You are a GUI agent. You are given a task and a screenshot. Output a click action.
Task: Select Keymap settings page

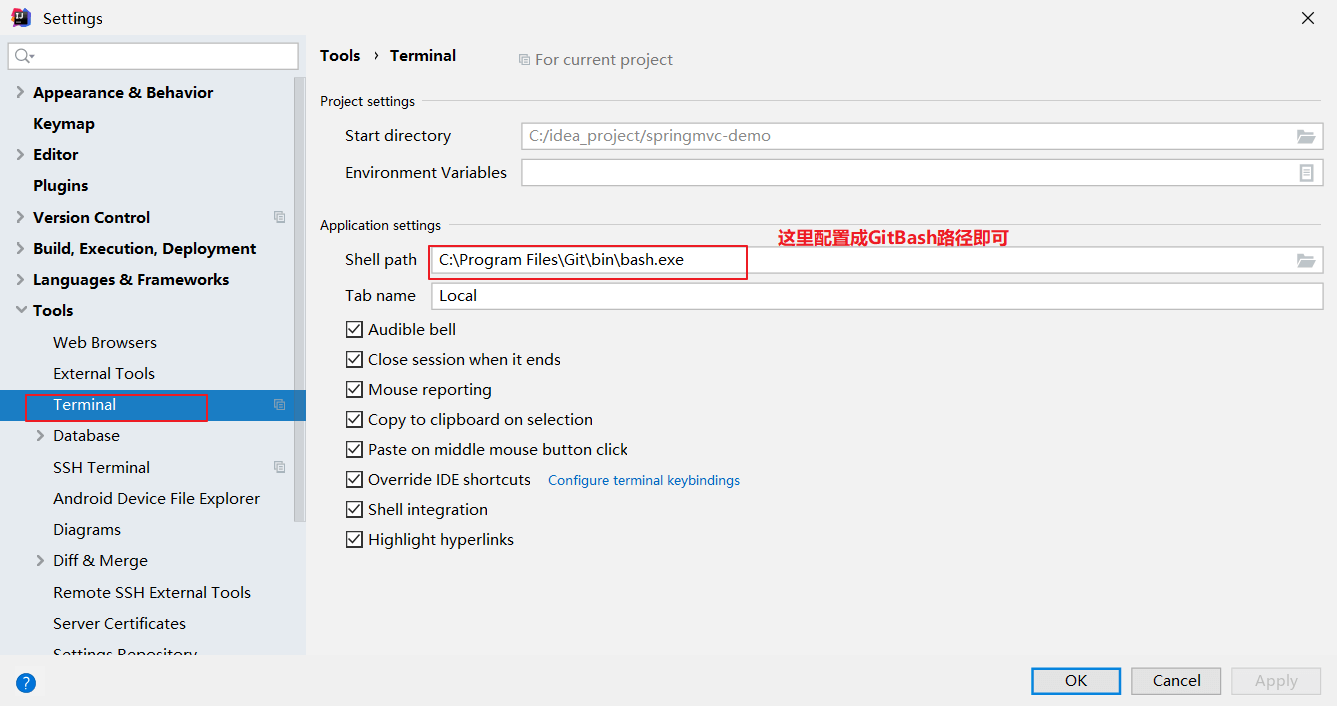64,124
